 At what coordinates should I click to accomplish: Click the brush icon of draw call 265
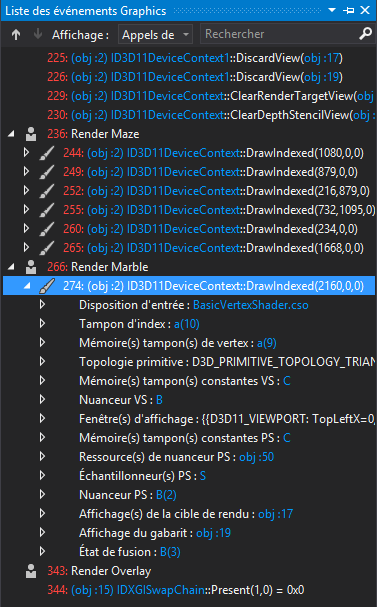[47, 248]
